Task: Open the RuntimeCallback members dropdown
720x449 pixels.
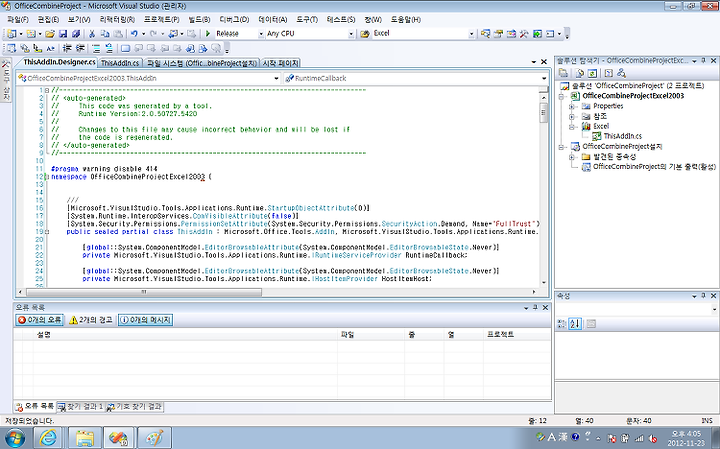Action: coord(544,79)
